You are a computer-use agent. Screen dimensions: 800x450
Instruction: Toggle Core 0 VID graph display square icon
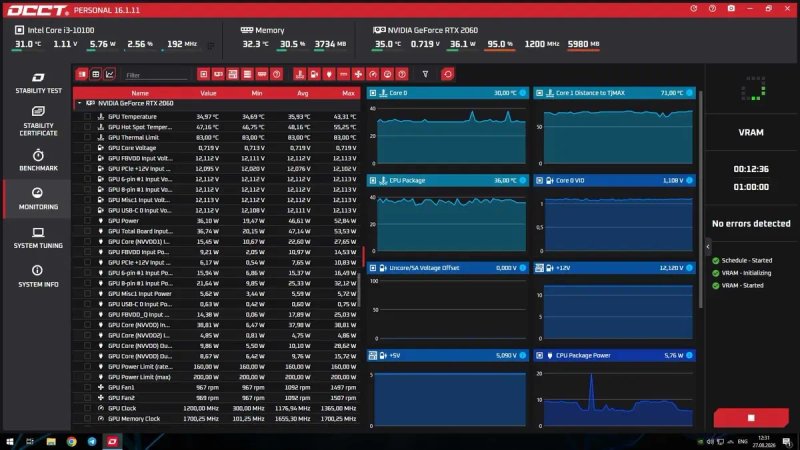coord(539,180)
